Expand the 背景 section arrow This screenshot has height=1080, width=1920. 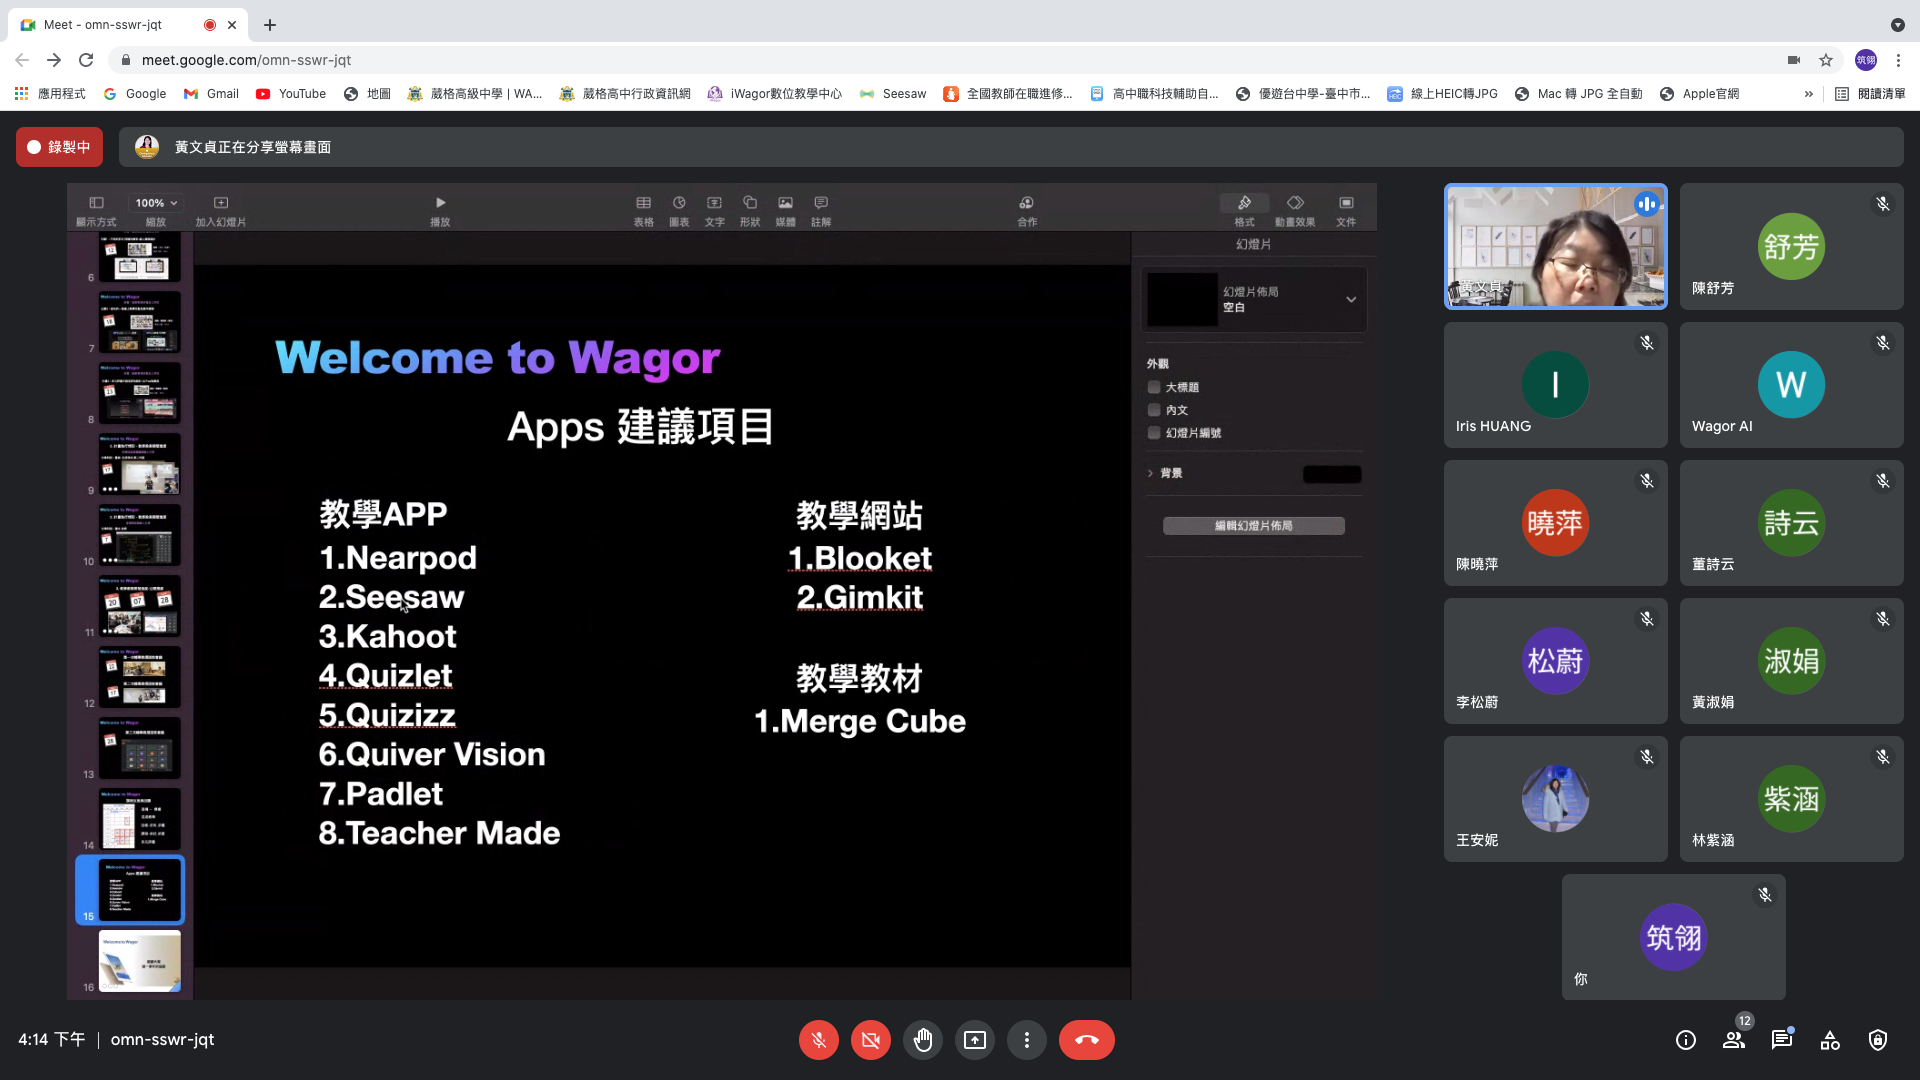pyautogui.click(x=1150, y=473)
